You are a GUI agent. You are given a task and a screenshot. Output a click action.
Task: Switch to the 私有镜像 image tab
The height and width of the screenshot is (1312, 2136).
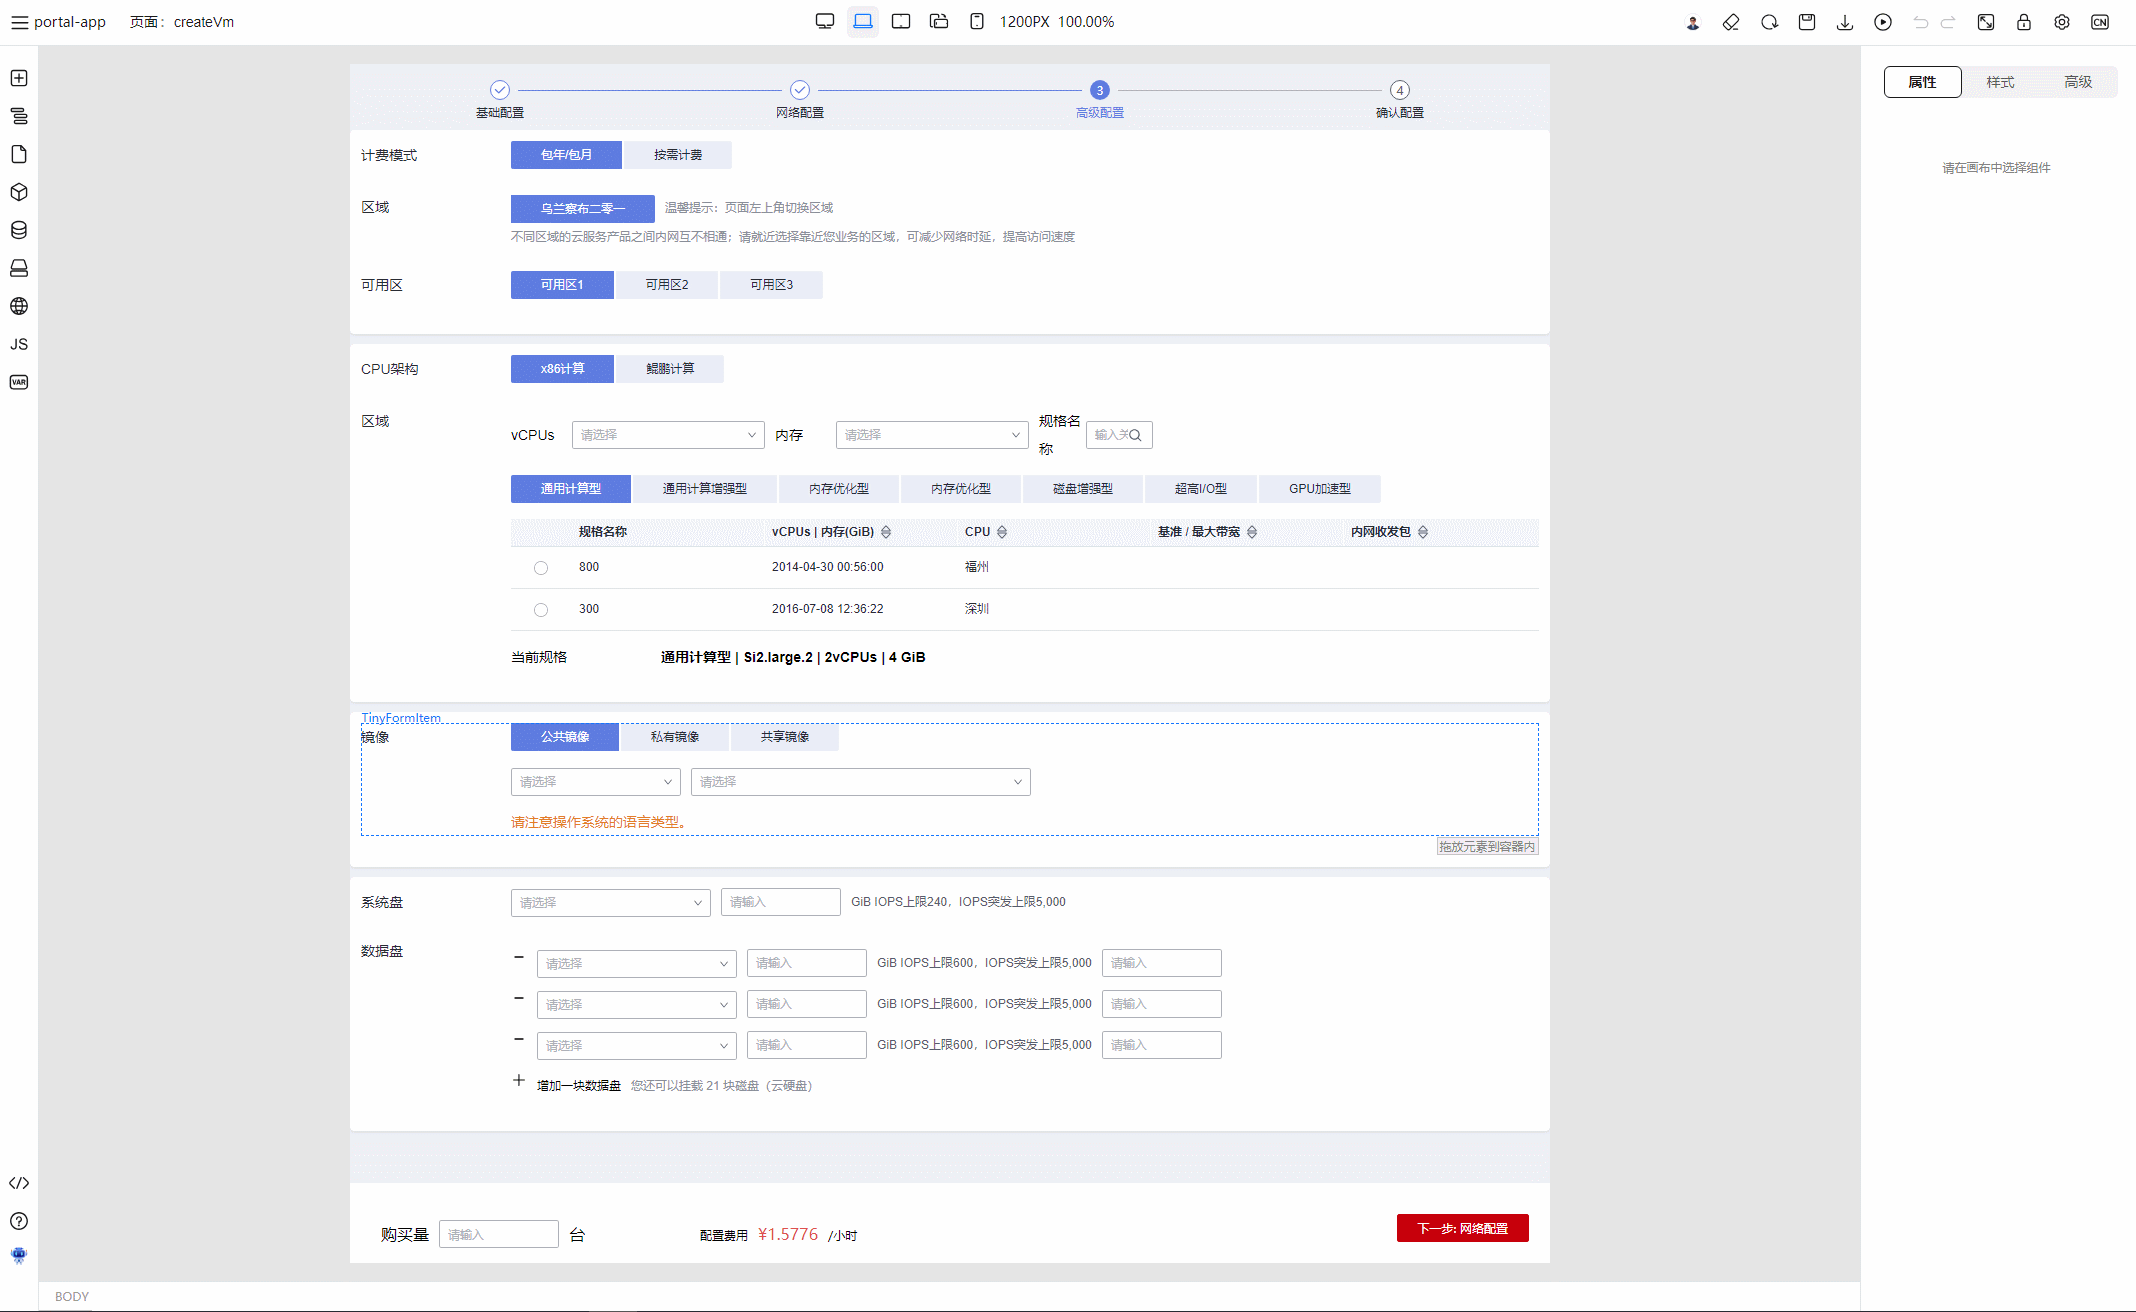pos(673,737)
